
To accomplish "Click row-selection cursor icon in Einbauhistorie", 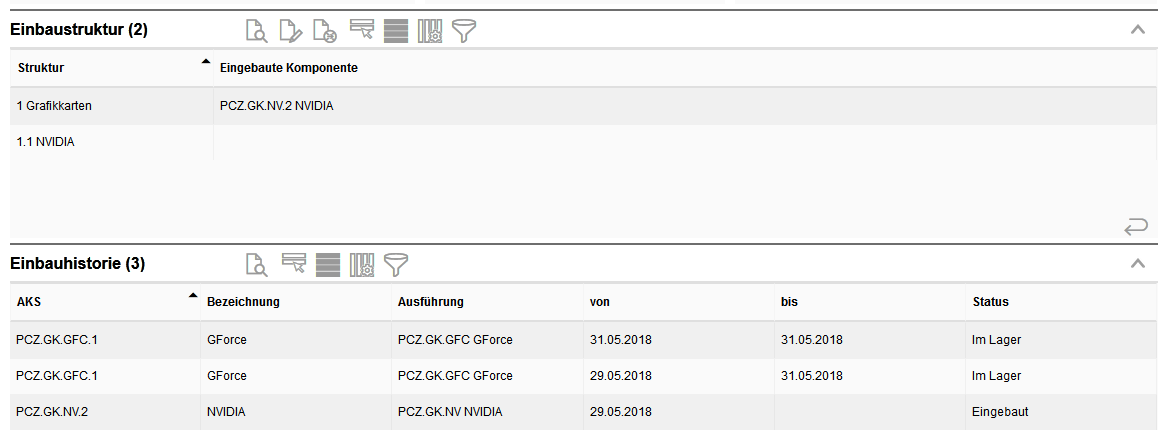I will pos(294,265).
